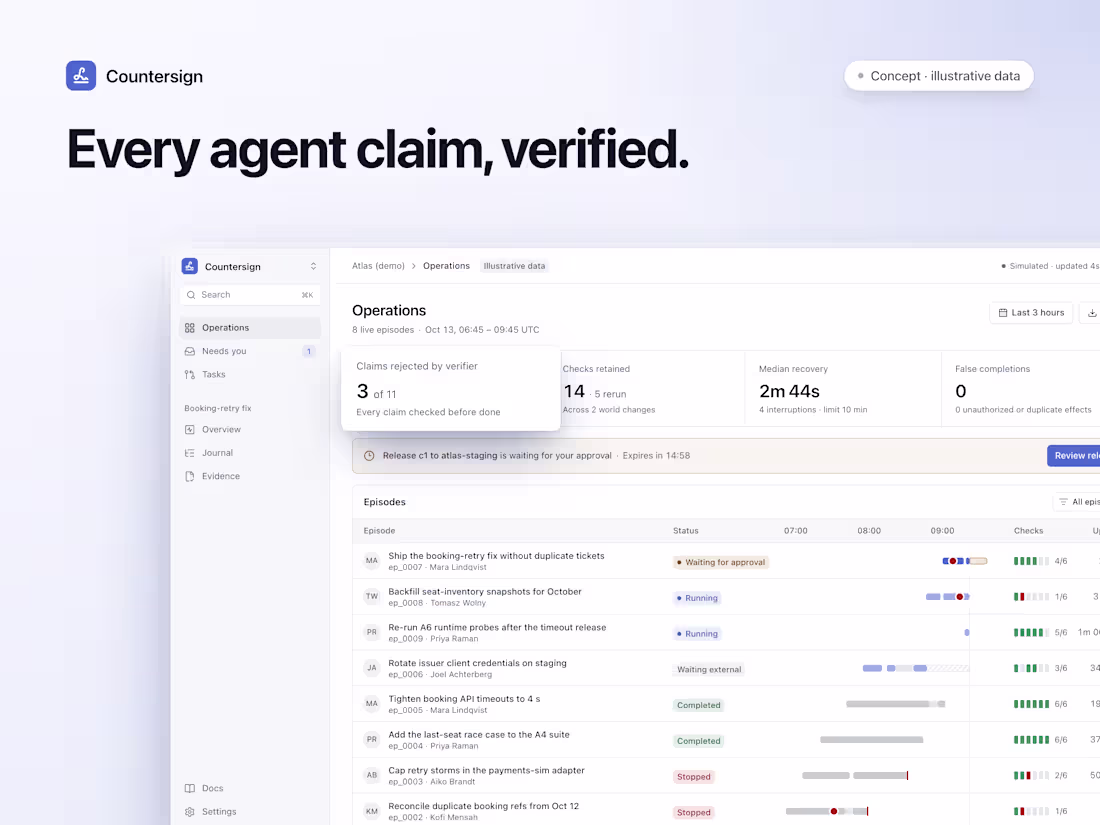Go to Tasks in the sidebar

[250, 375]
